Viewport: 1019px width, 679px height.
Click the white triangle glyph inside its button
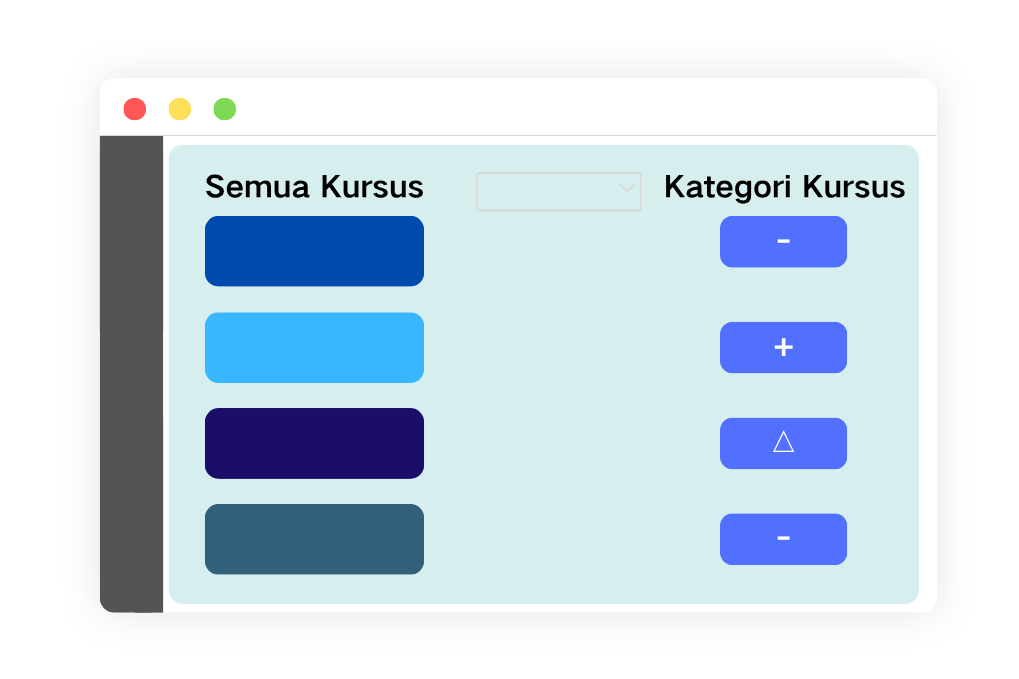point(783,442)
